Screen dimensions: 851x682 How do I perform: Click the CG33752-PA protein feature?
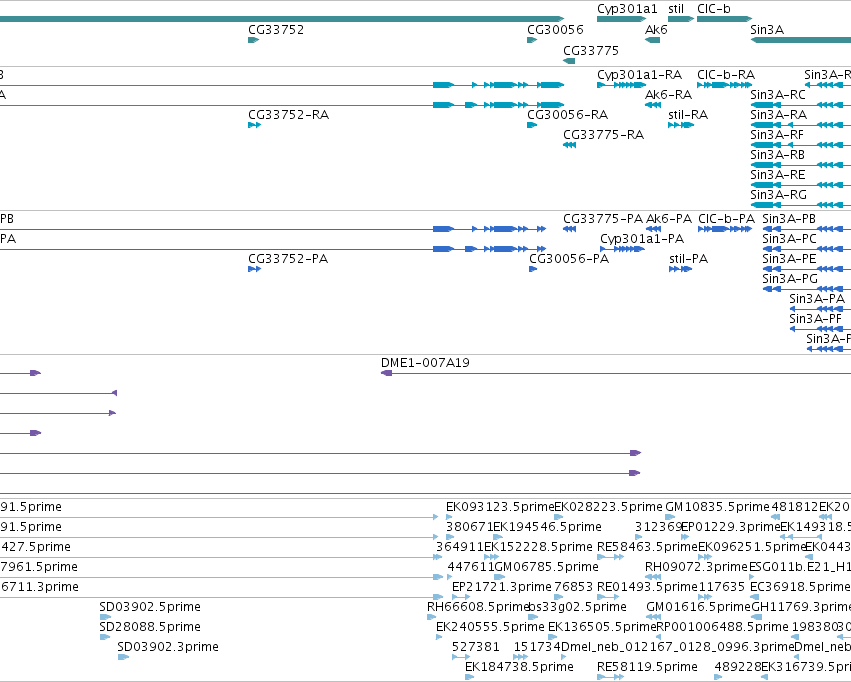coord(254,269)
